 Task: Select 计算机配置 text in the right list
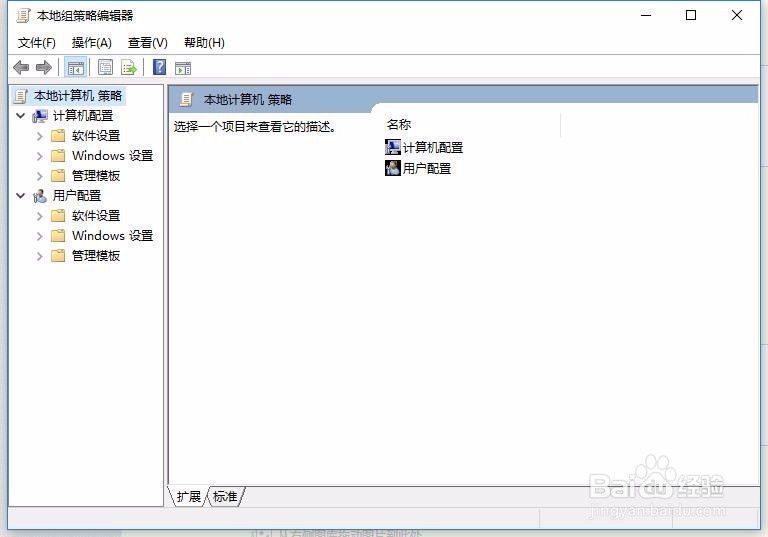pos(433,147)
